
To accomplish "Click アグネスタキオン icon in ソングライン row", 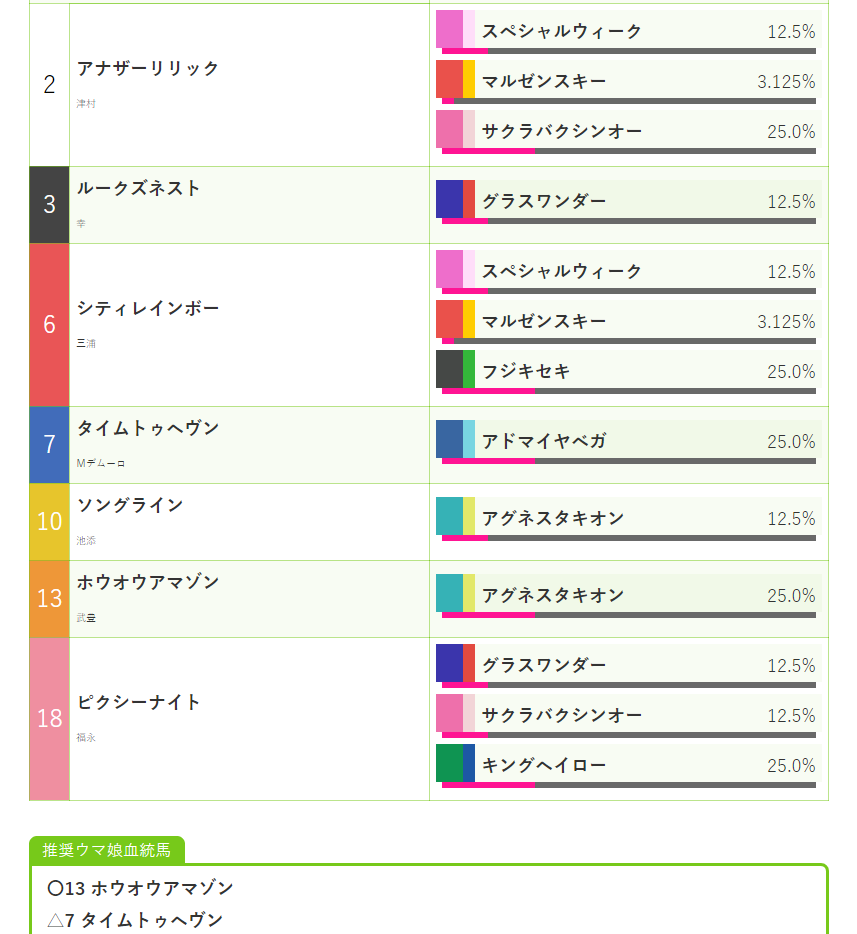I will (455, 516).
